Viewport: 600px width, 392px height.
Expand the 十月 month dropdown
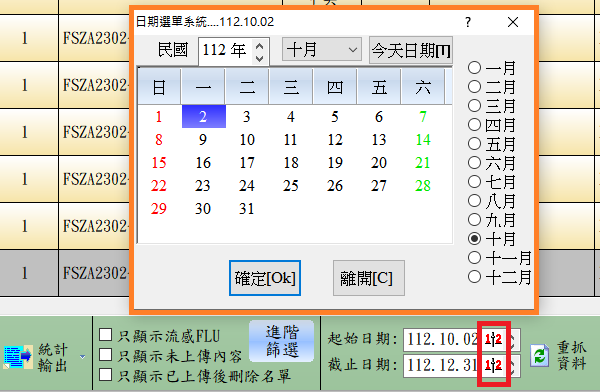(x=321, y=49)
